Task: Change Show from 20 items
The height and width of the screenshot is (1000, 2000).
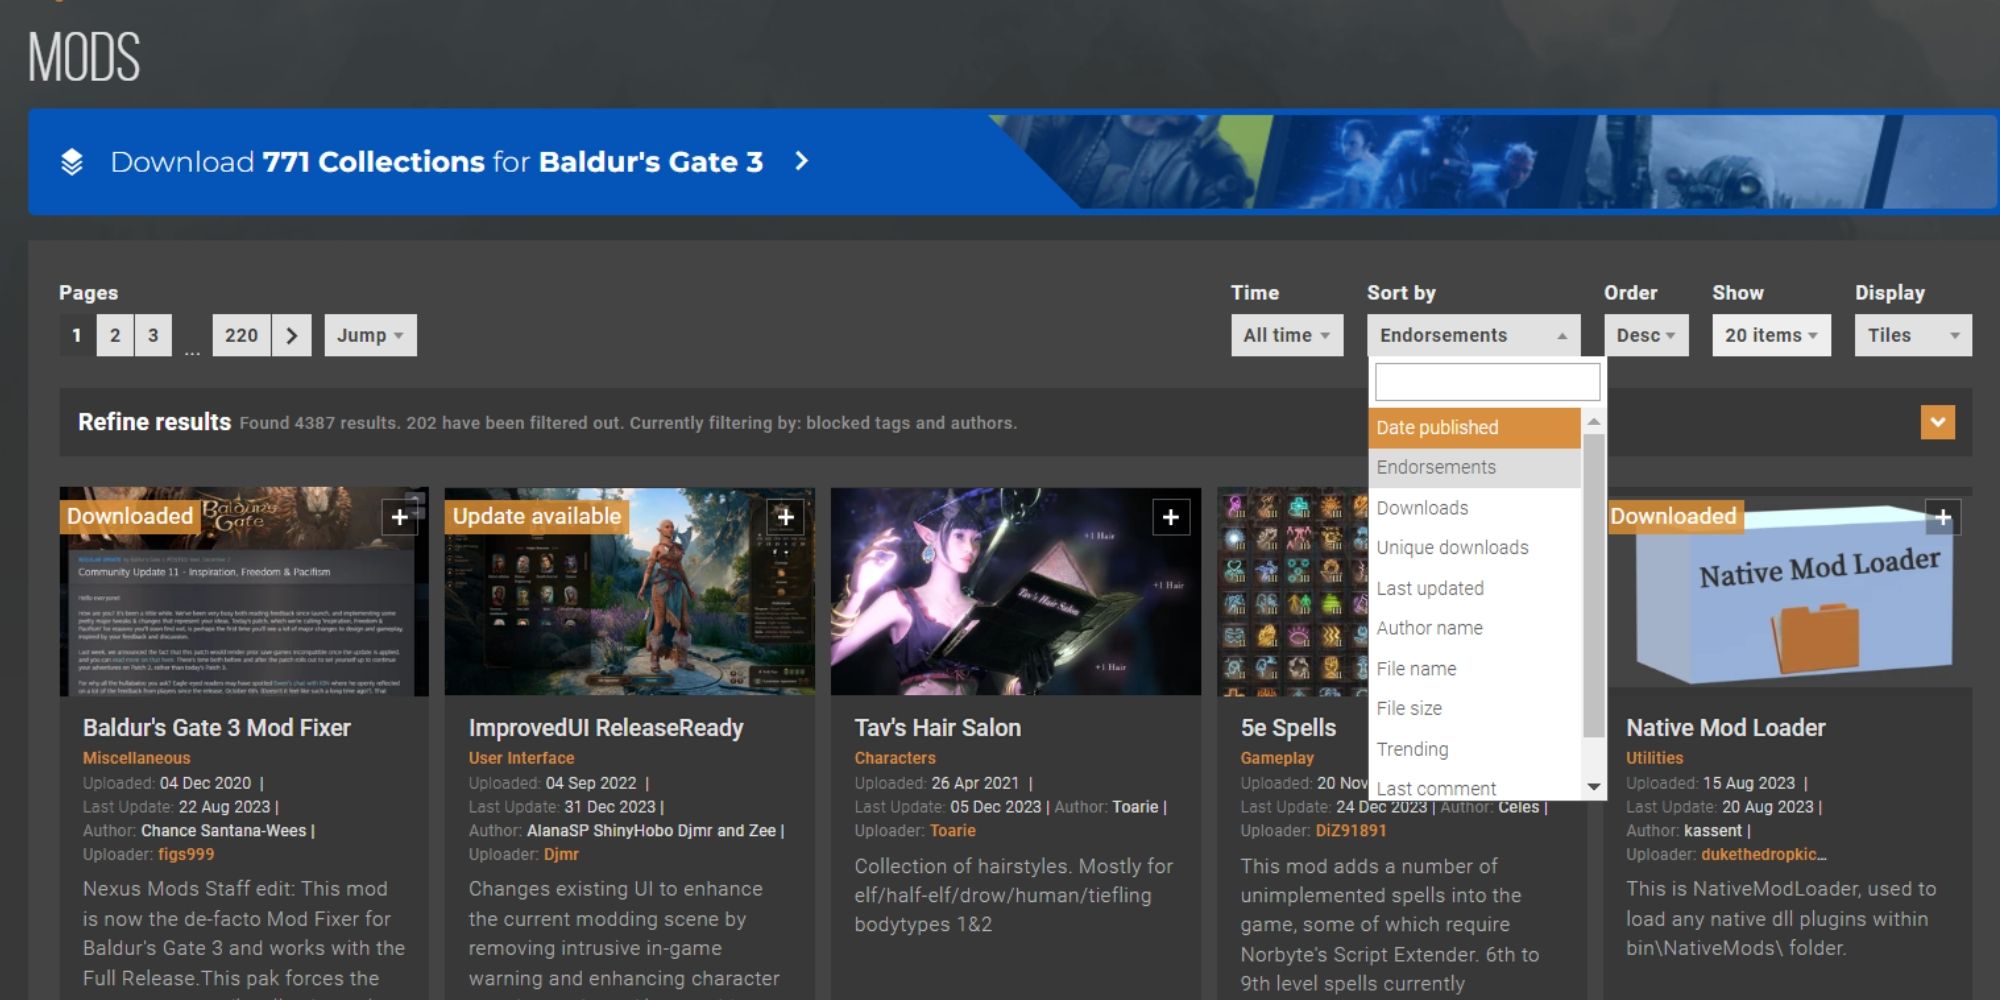Action: click(x=1770, y=335)
